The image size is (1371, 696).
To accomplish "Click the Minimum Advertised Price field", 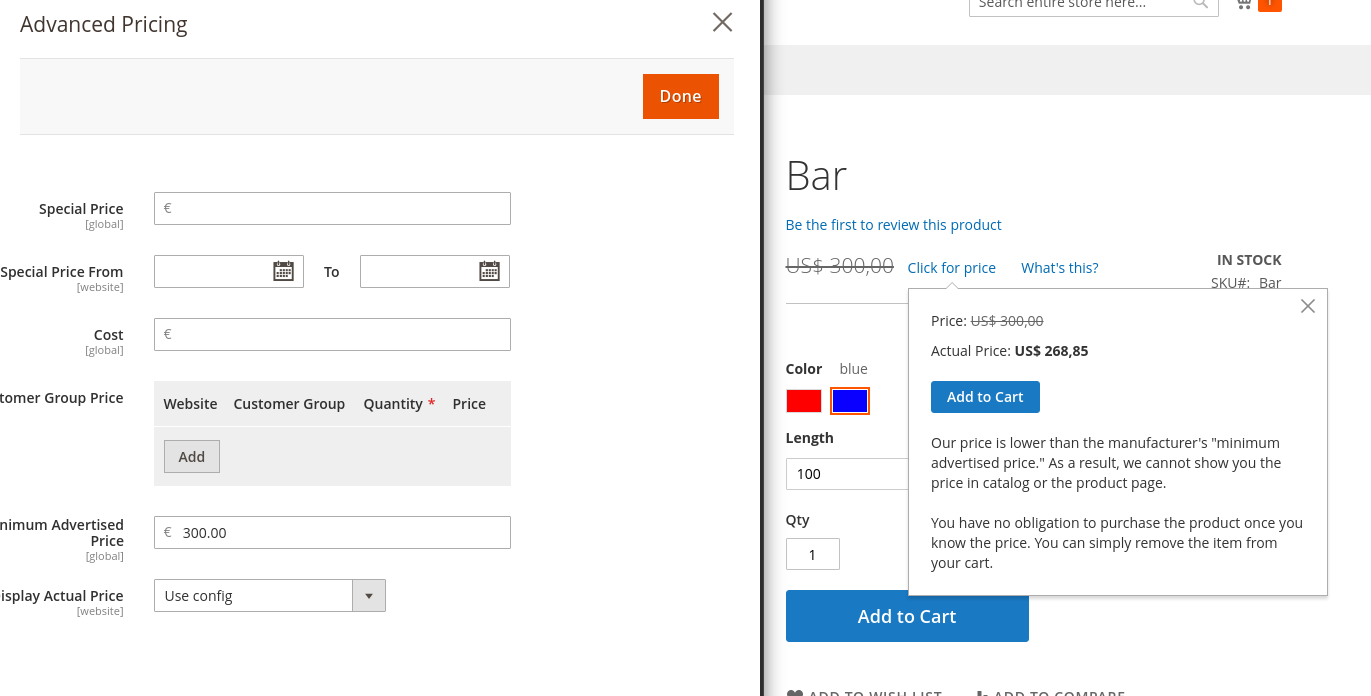I will tap(332, 532).
